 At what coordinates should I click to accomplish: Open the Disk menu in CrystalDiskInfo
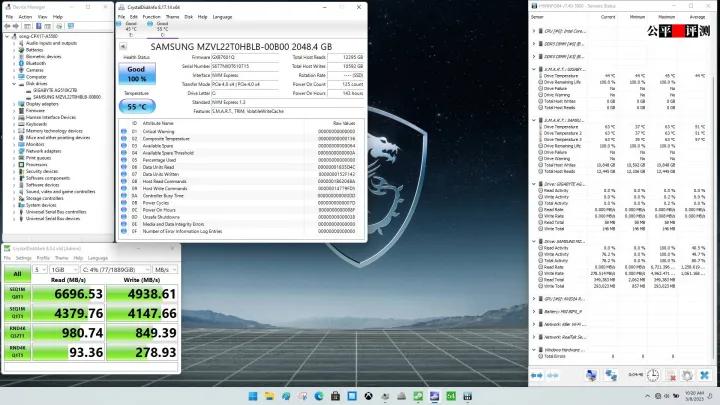point(189,17)
